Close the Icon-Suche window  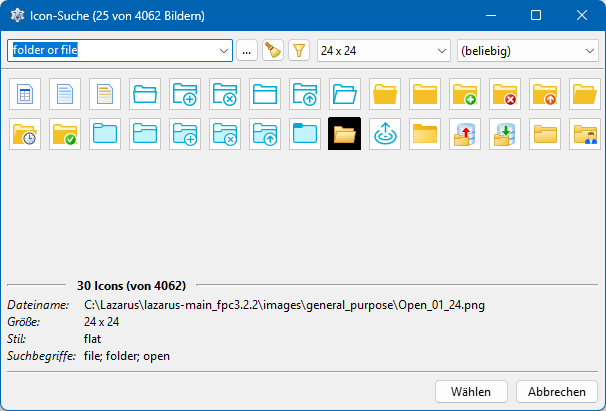[x=582, y=15]
